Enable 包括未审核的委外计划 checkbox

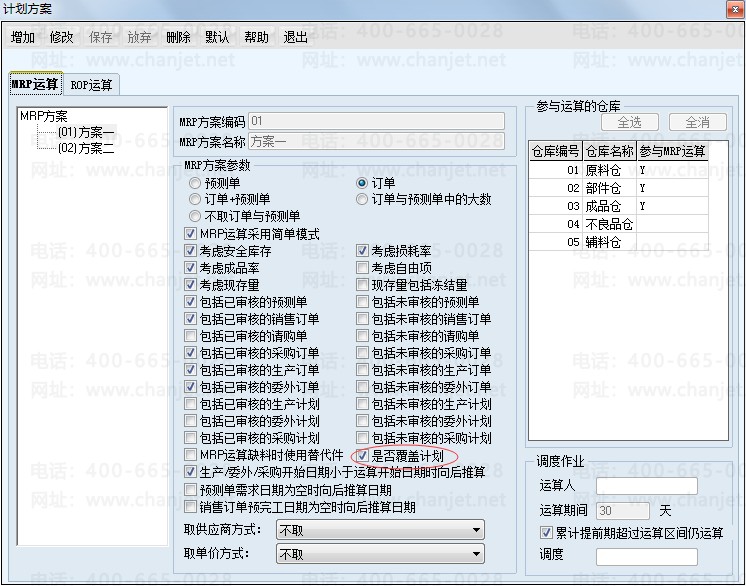click(362, 421)
